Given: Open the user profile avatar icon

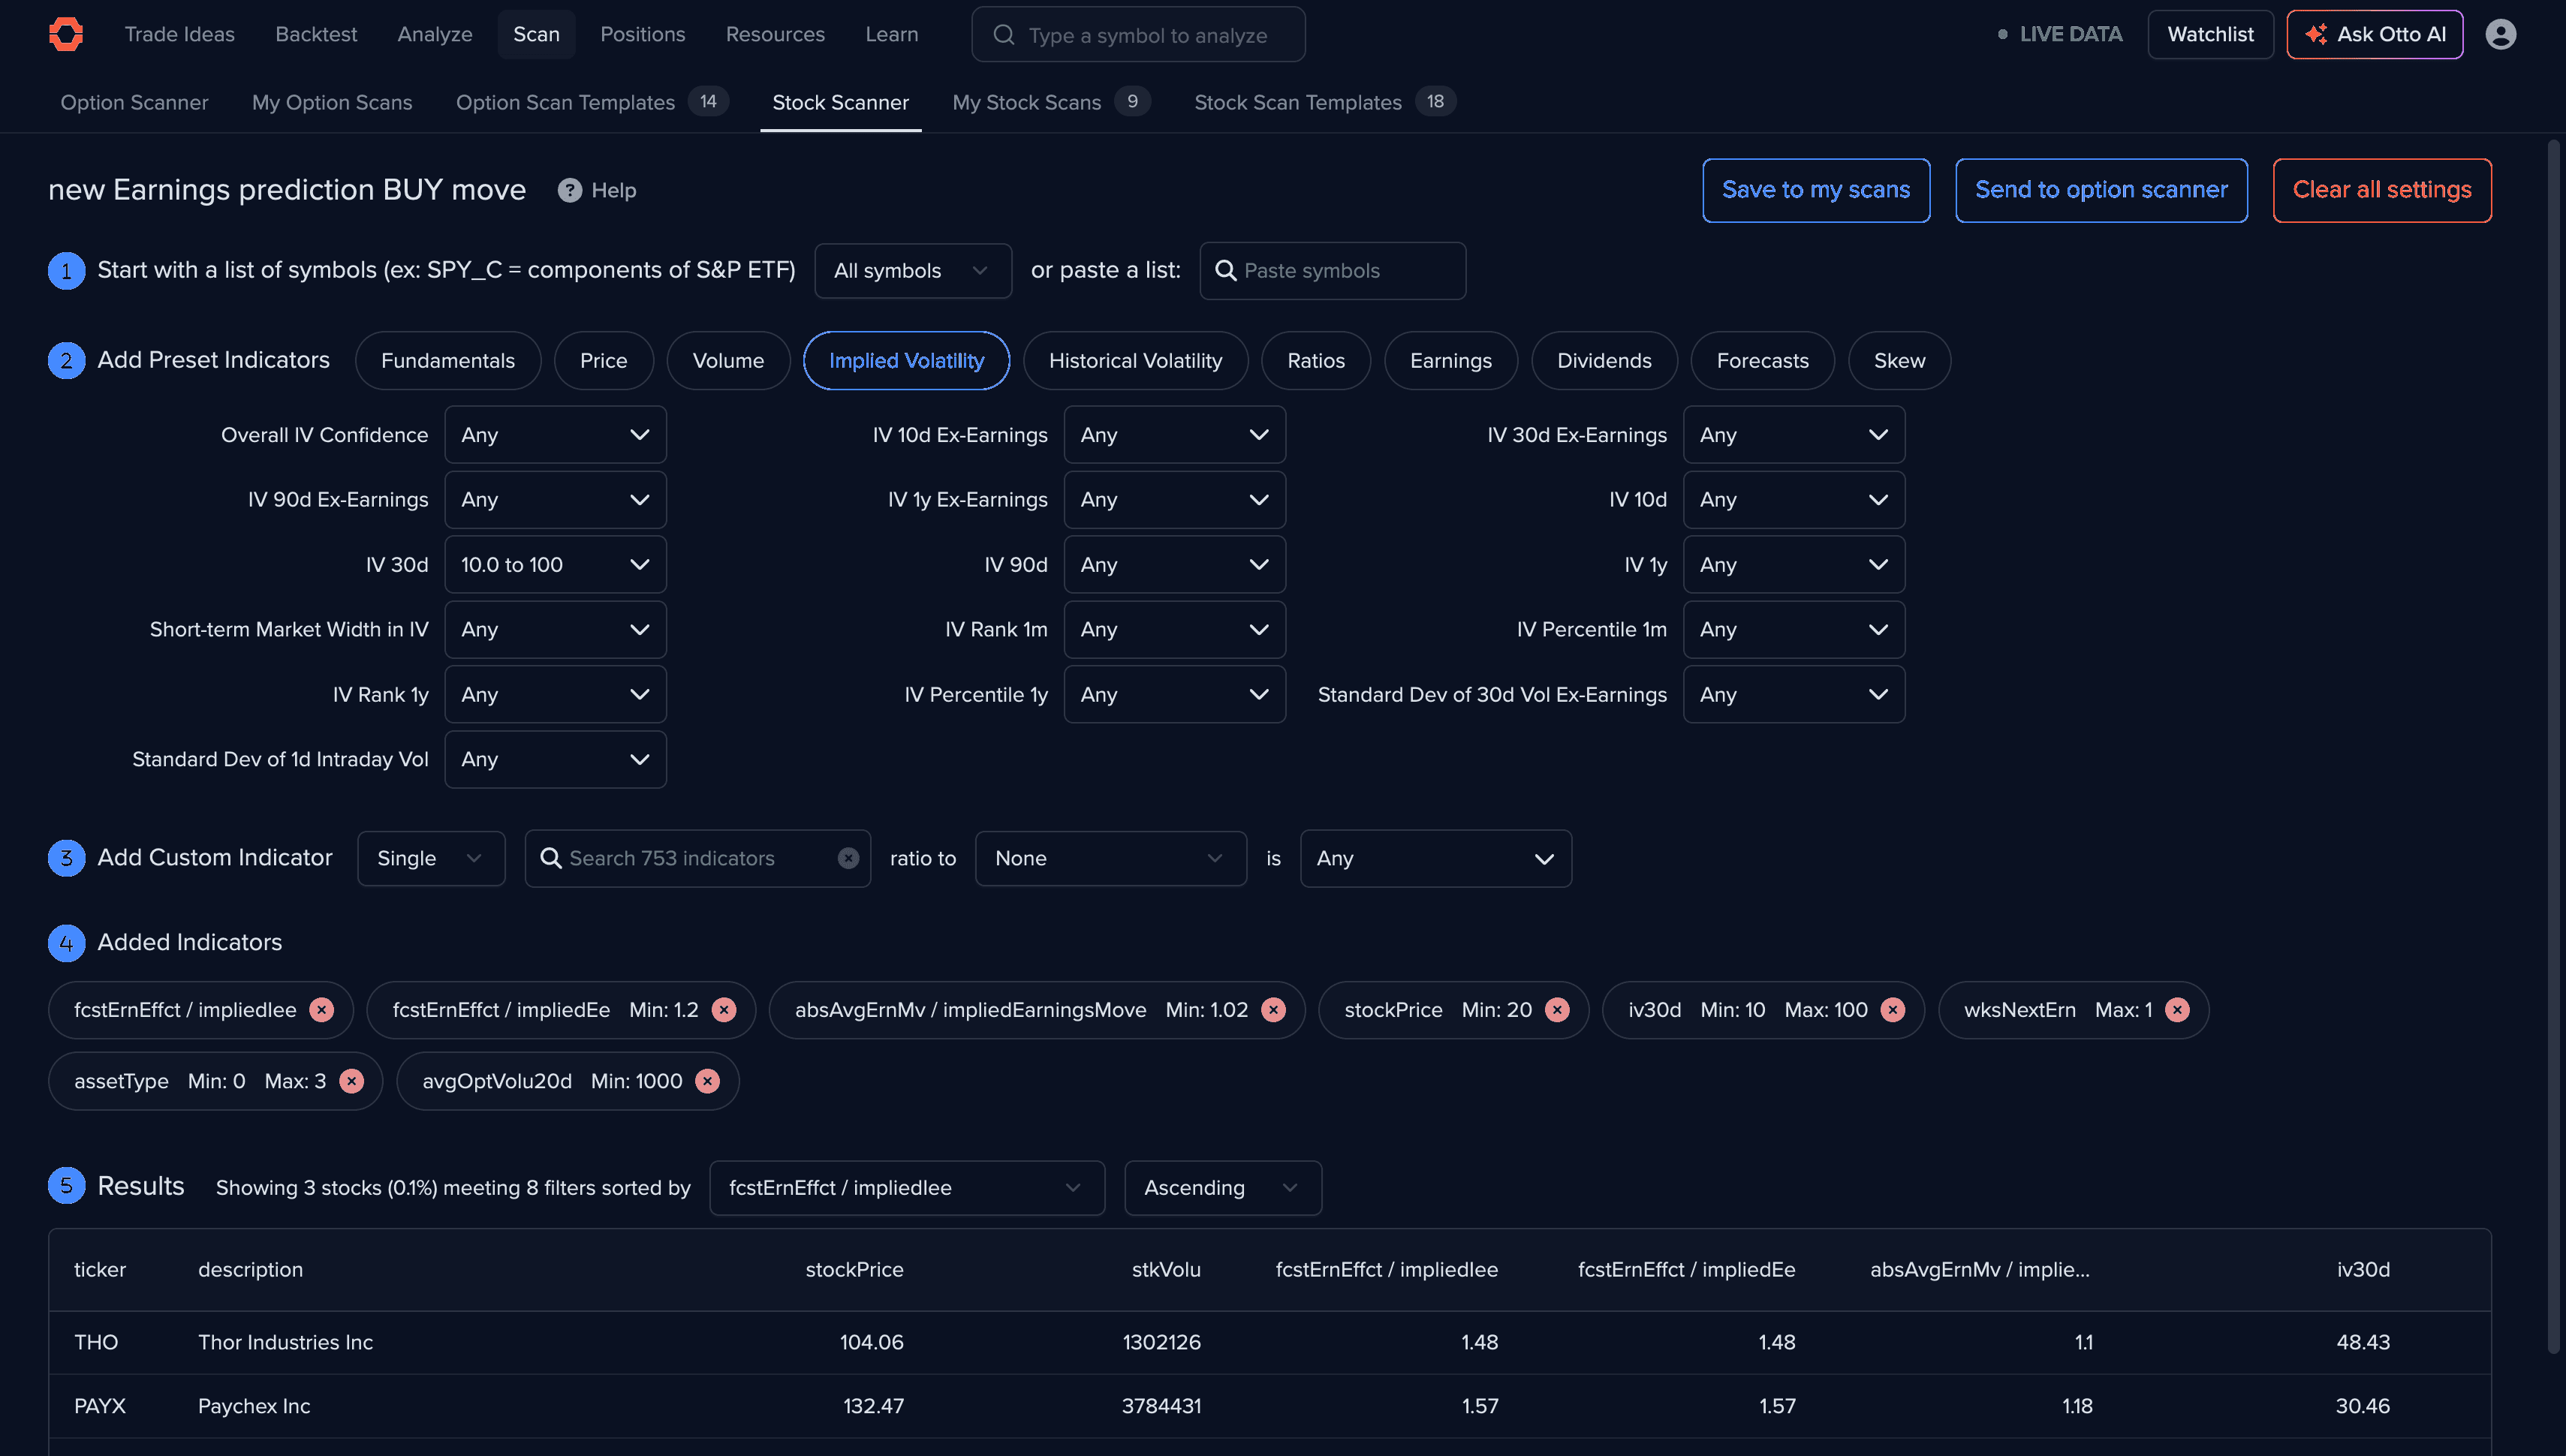Looking at the screenshot, I should 2500,34.
